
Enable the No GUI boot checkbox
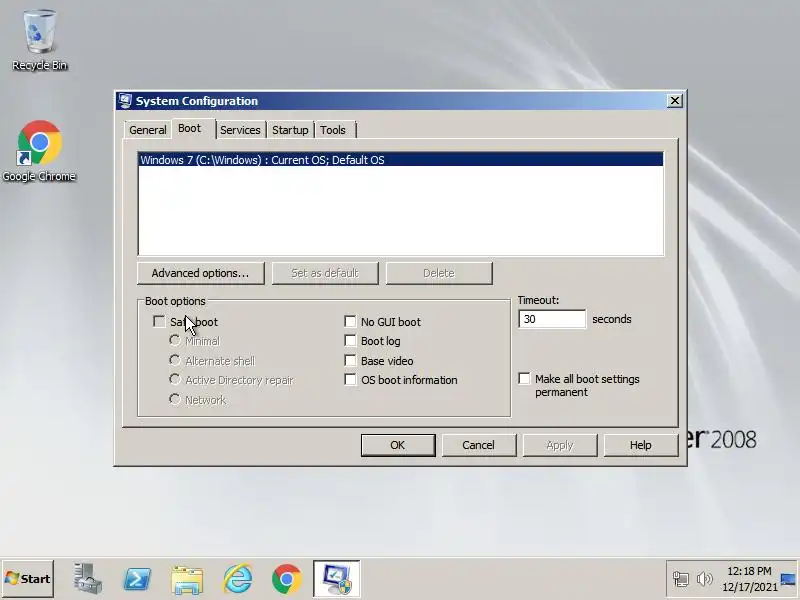pos(350,321)
